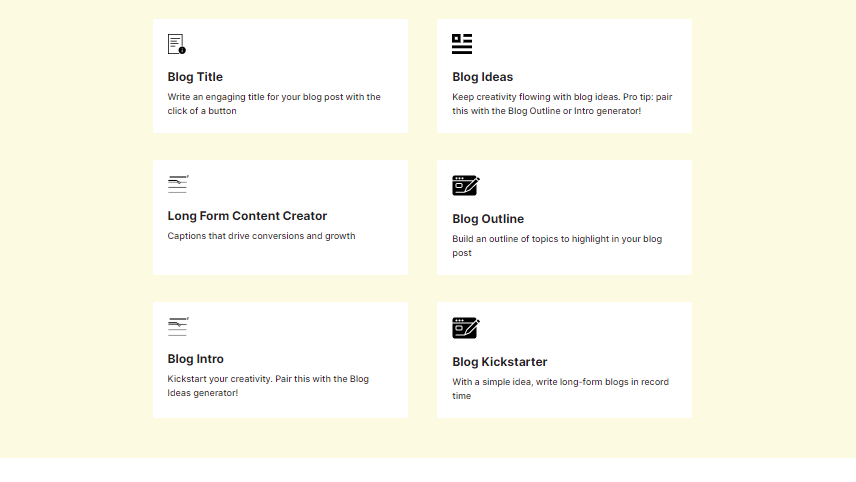Choose the Blog Intro tool card
856x482 pixels.
click(281, 360)
